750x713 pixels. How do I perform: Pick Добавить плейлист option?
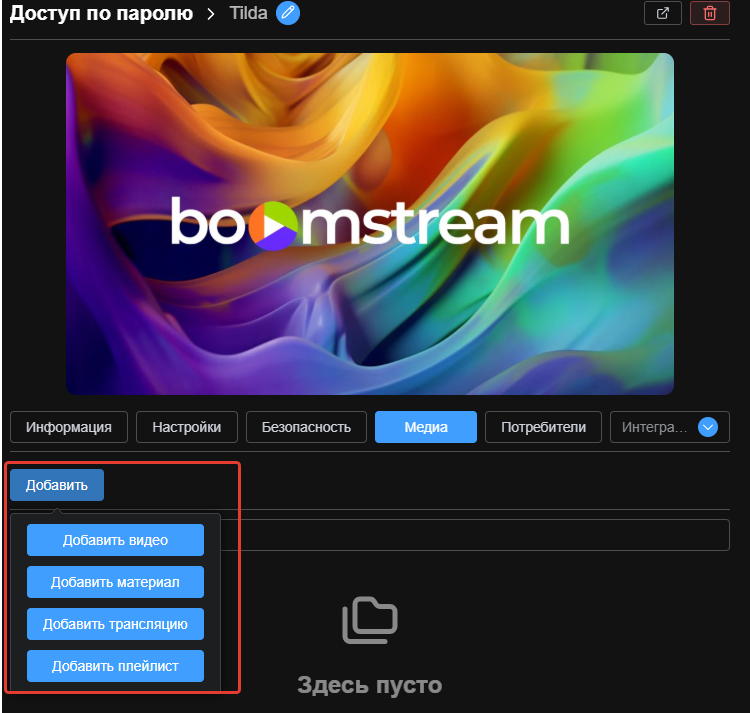click(115, 666)
